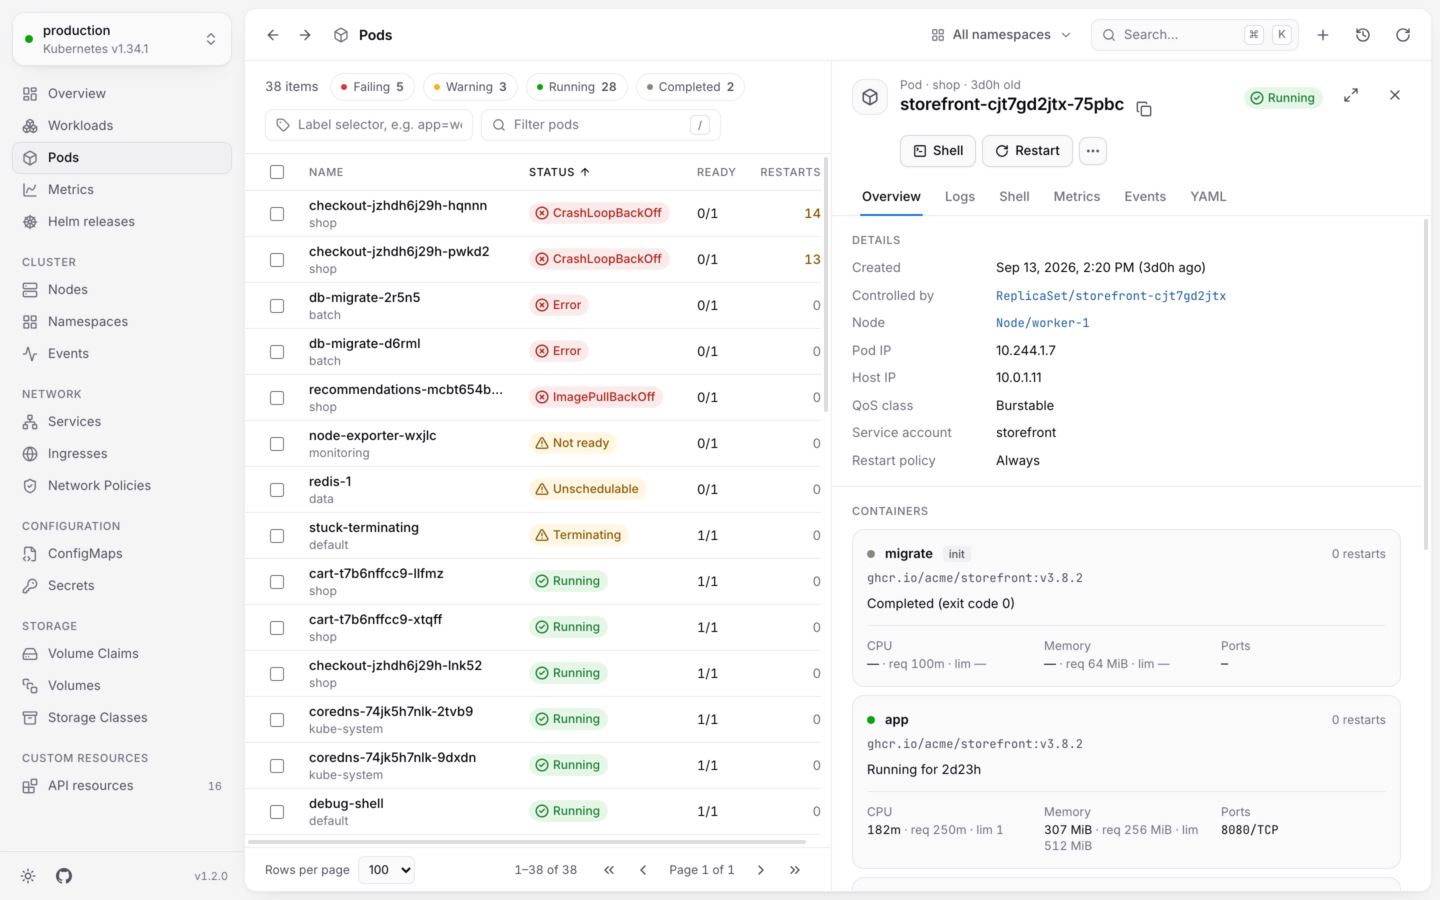Viewport: 1440px width, 900px height.
Task: Filter pods by Failing status
Action: click(372, 87)
